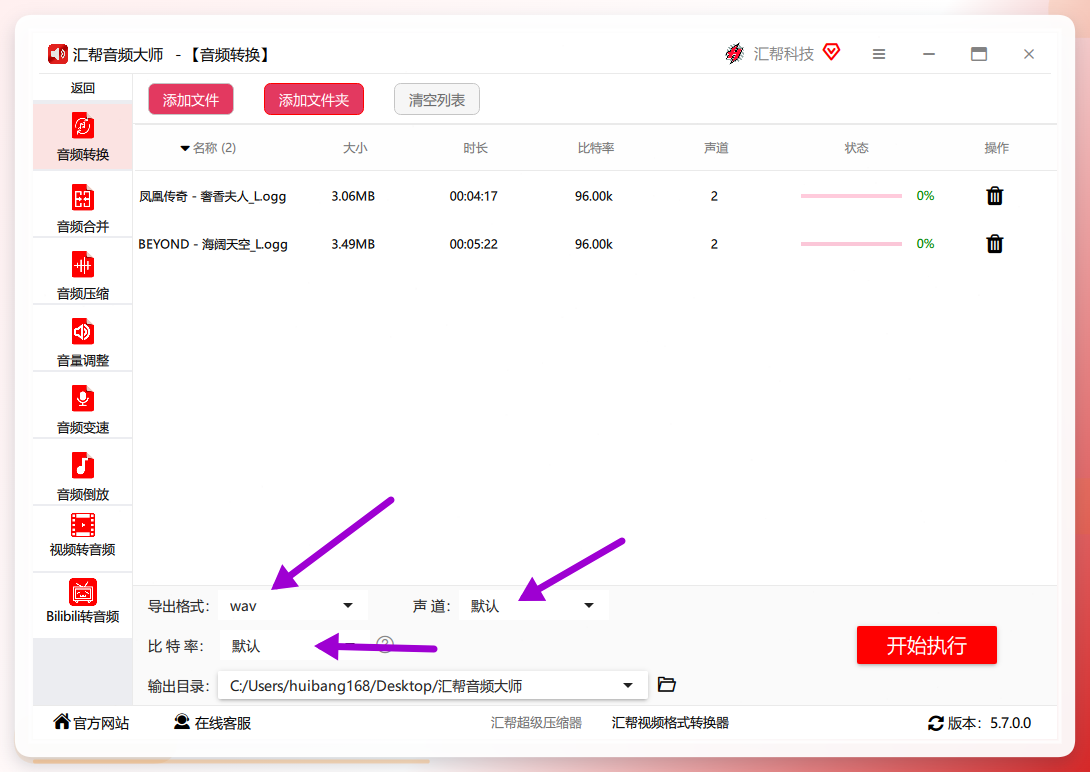Click the 声道 column header
This screenshot has width=1090, height=772.
pyautogui.click(x=716, y=148)
